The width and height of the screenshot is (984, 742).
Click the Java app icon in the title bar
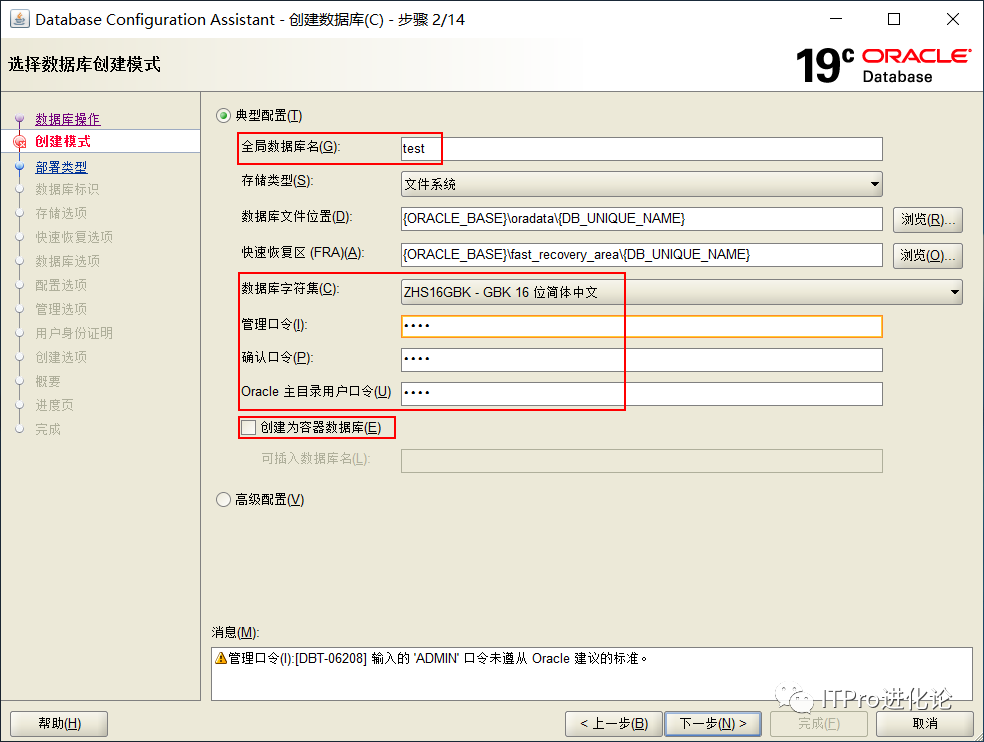point(19,19)
